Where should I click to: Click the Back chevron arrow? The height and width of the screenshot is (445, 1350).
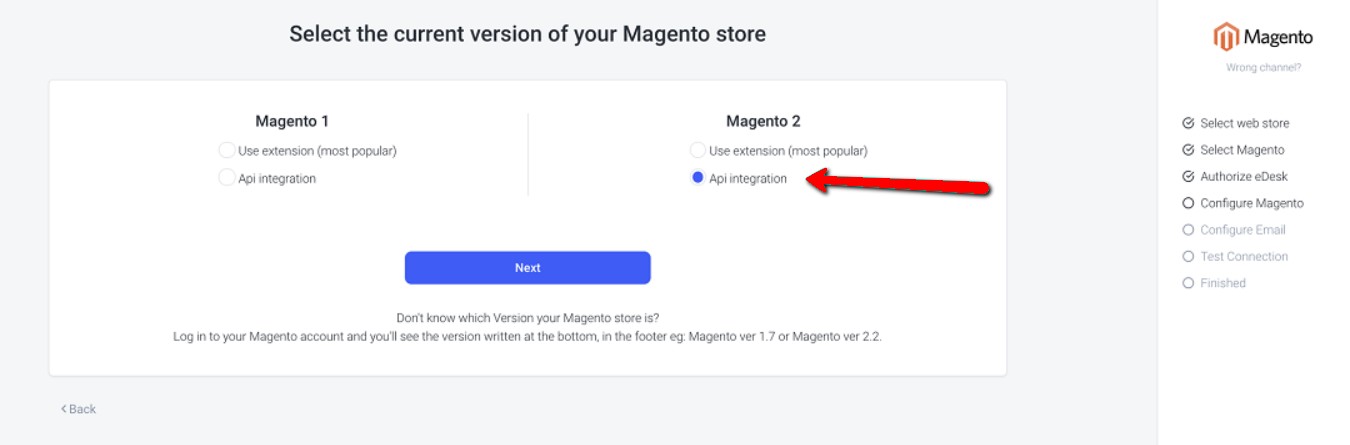tap(63, 409)
